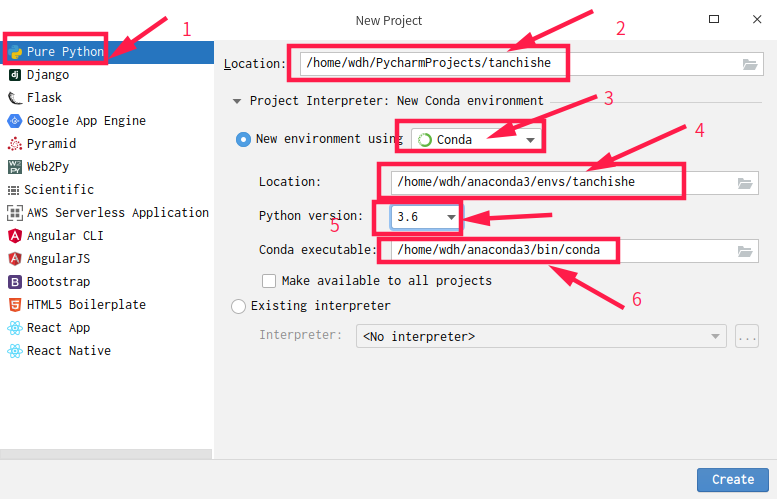Click the project list horizontal scrollbar
This screenshot has width=777, height=499.
click(x=106, y=454)
